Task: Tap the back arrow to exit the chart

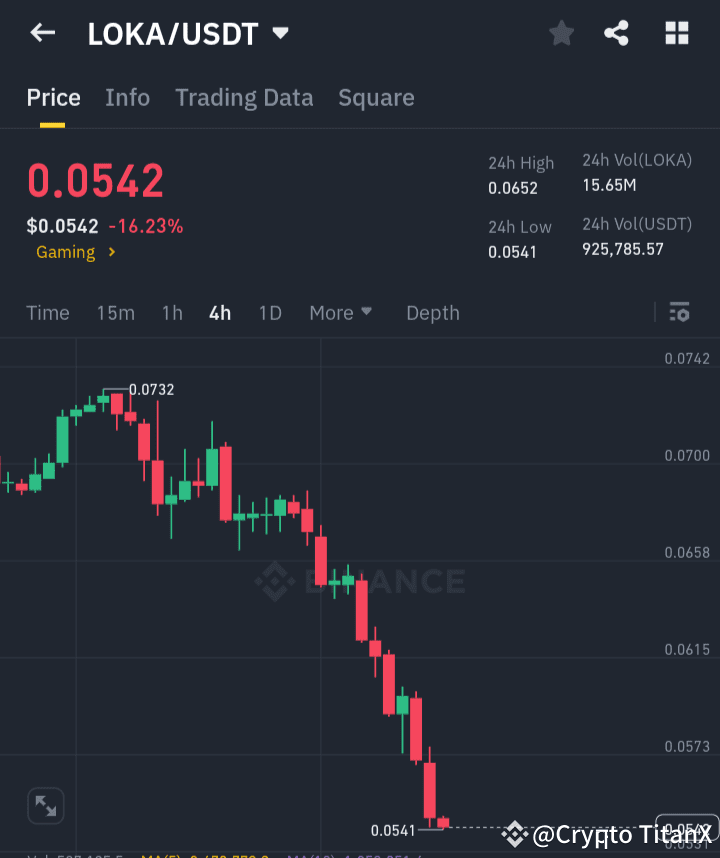Action: pyautogui.click(x=41, y=32)
